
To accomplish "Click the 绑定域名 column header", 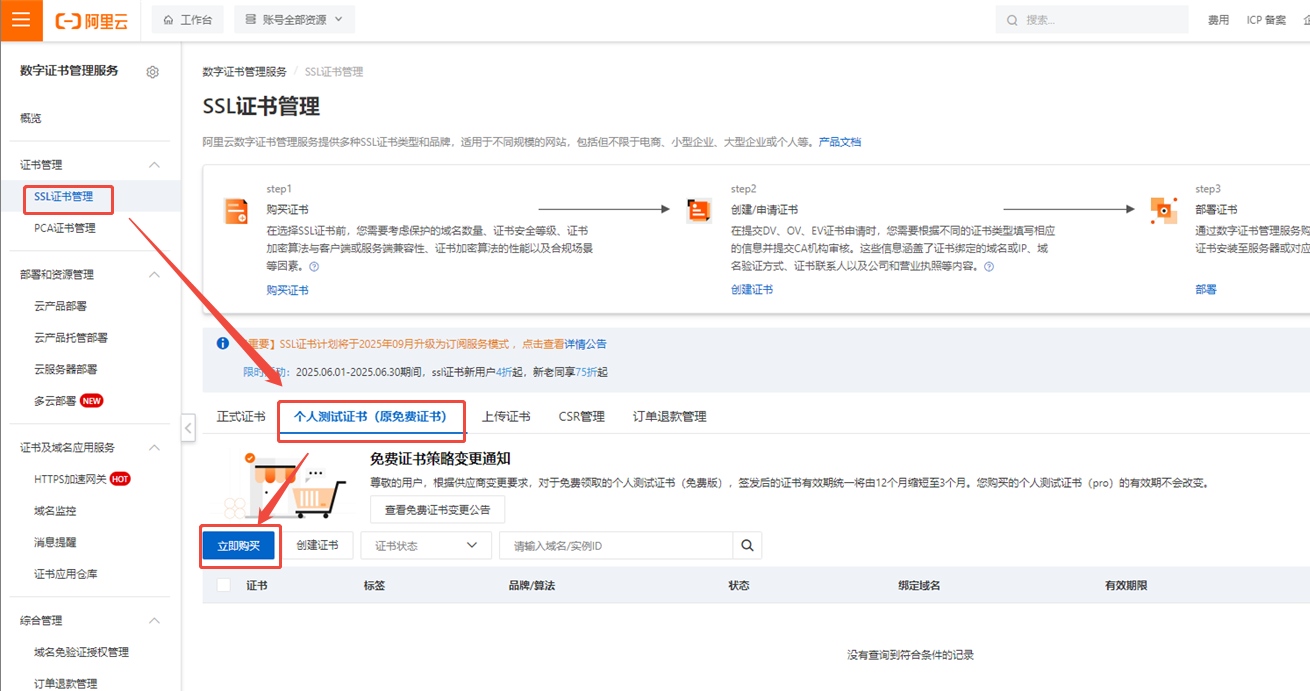I will 920,585.
